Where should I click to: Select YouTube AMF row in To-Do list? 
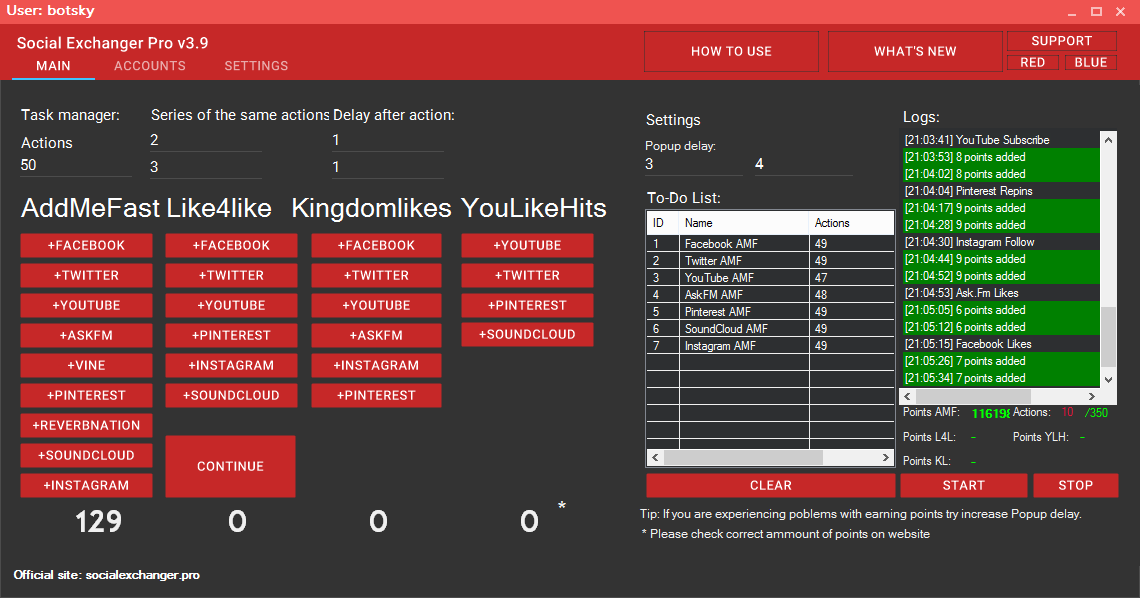(770, 278)
